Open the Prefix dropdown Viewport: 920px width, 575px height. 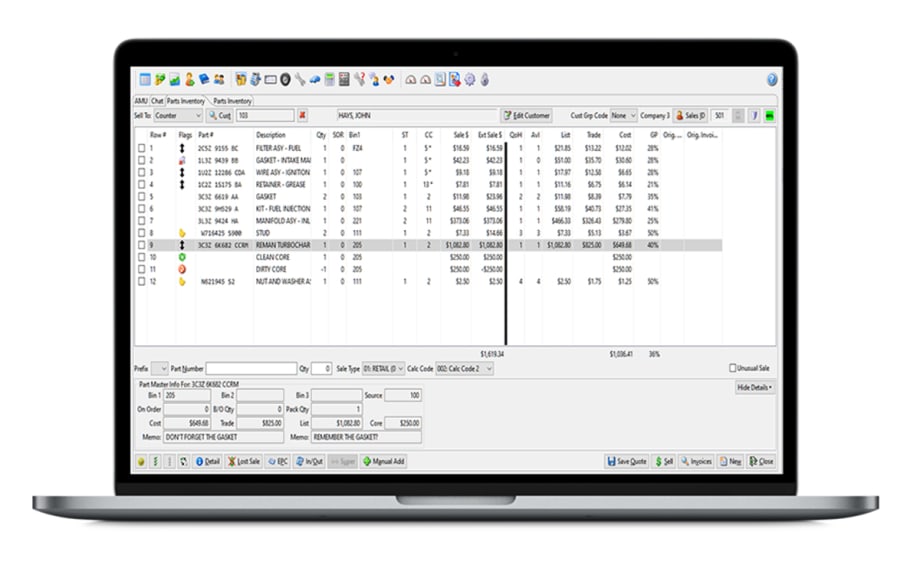click(x=160, y=368)
